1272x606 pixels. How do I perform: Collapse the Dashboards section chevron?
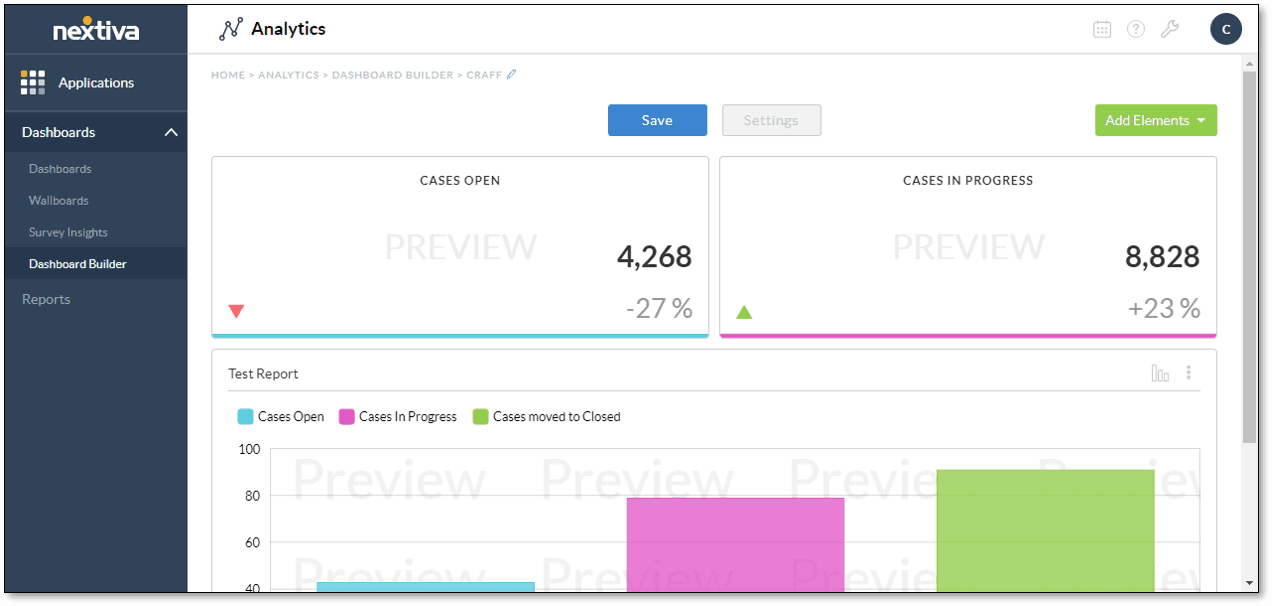(x=171, y=132)
